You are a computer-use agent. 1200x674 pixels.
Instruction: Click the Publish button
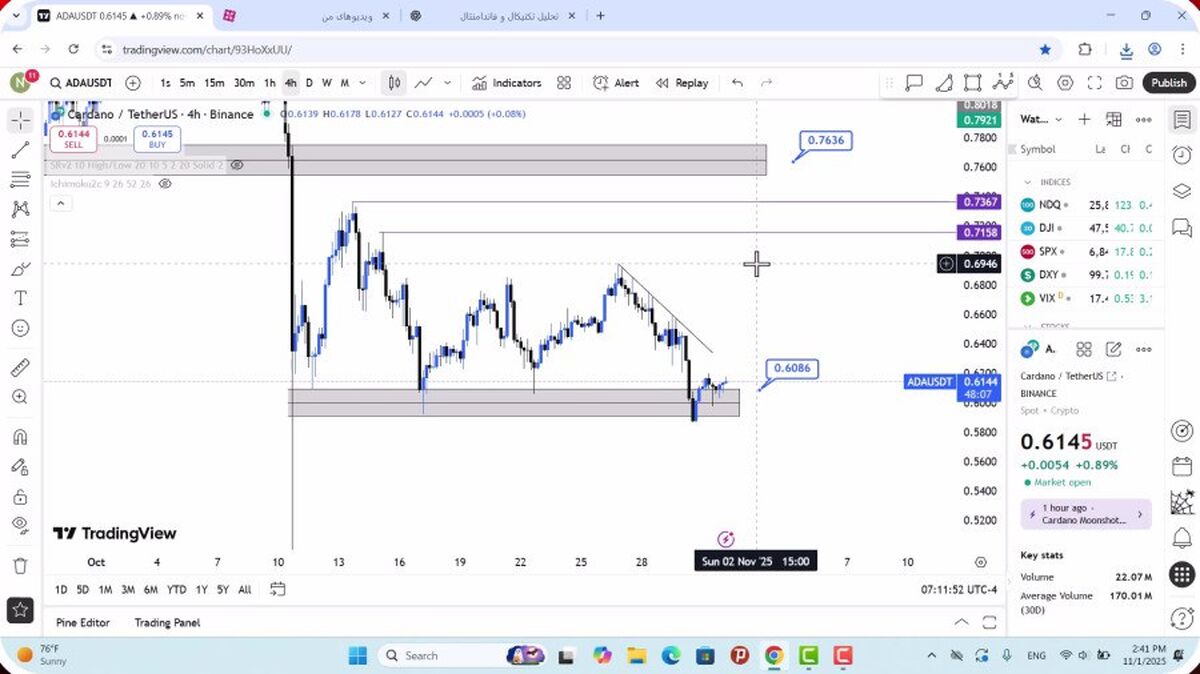[x=1168, y=83]
